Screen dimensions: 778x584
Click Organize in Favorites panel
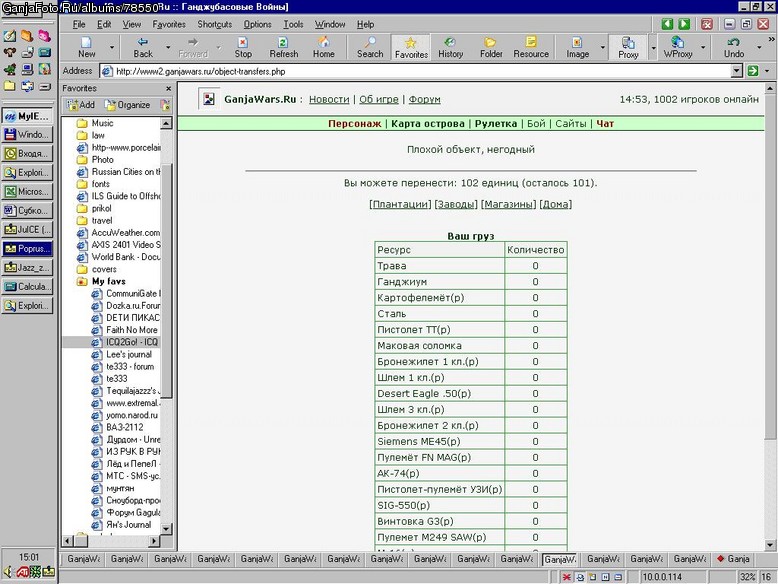(x=128, y=105)
